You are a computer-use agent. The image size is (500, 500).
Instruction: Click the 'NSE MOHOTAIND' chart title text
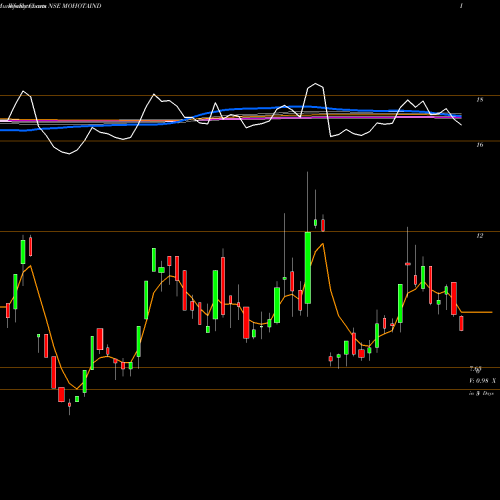coord(75,6)
